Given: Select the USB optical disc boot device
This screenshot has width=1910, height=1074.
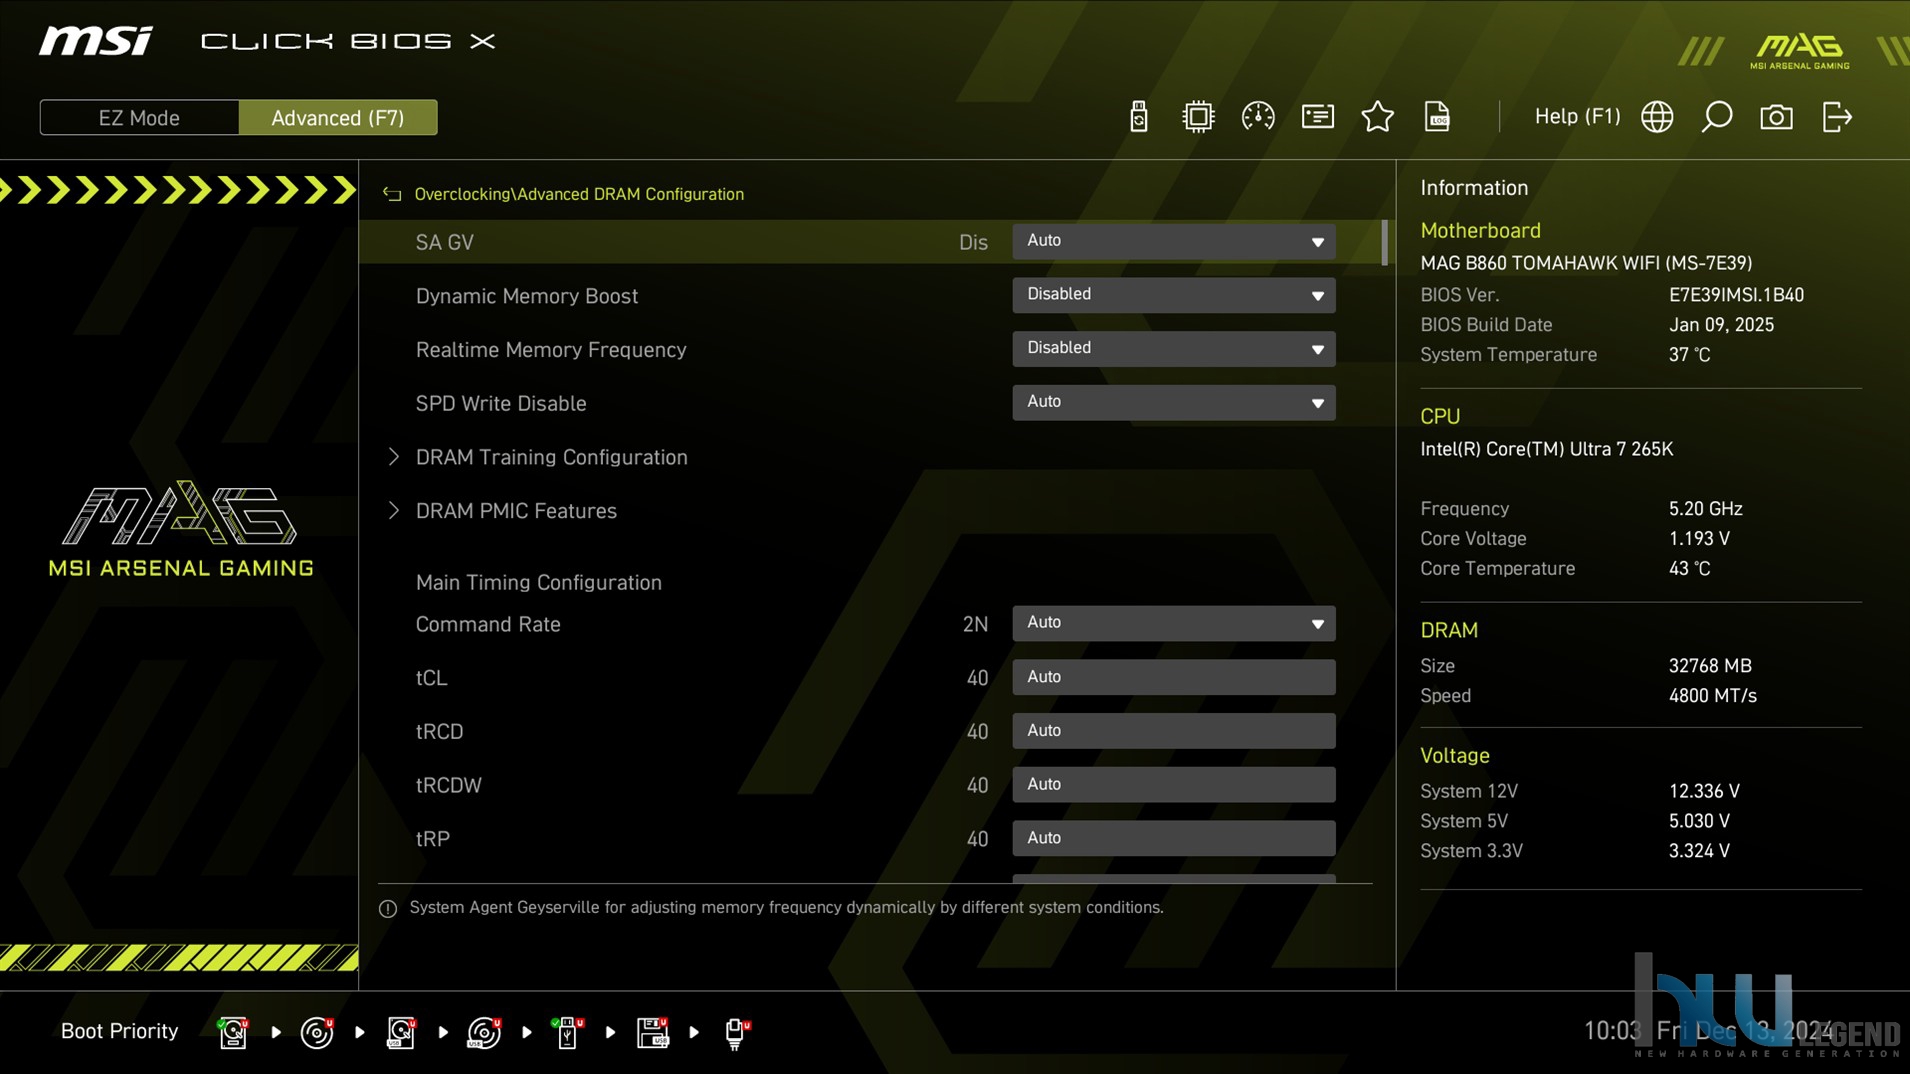Looking at the screenshot, I should click(485, 1032).
